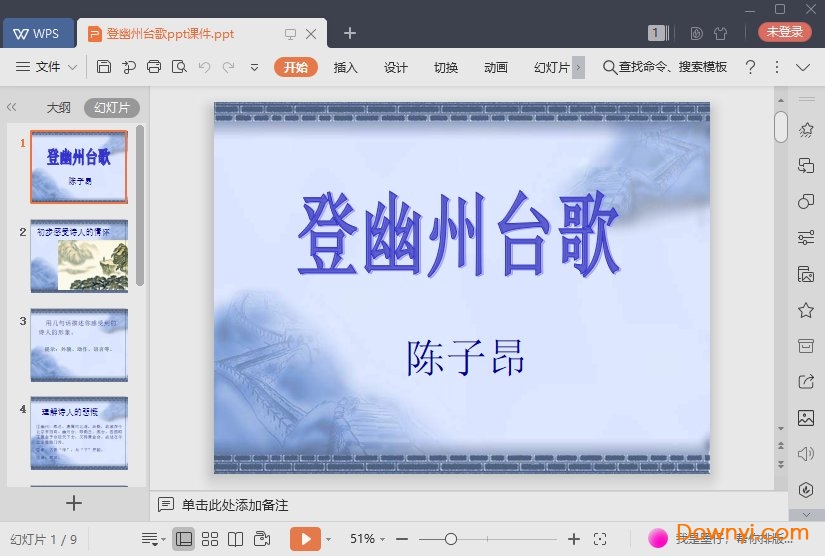Open the star favorites icon in sidebar
The image size is (825, 556).
806,310
